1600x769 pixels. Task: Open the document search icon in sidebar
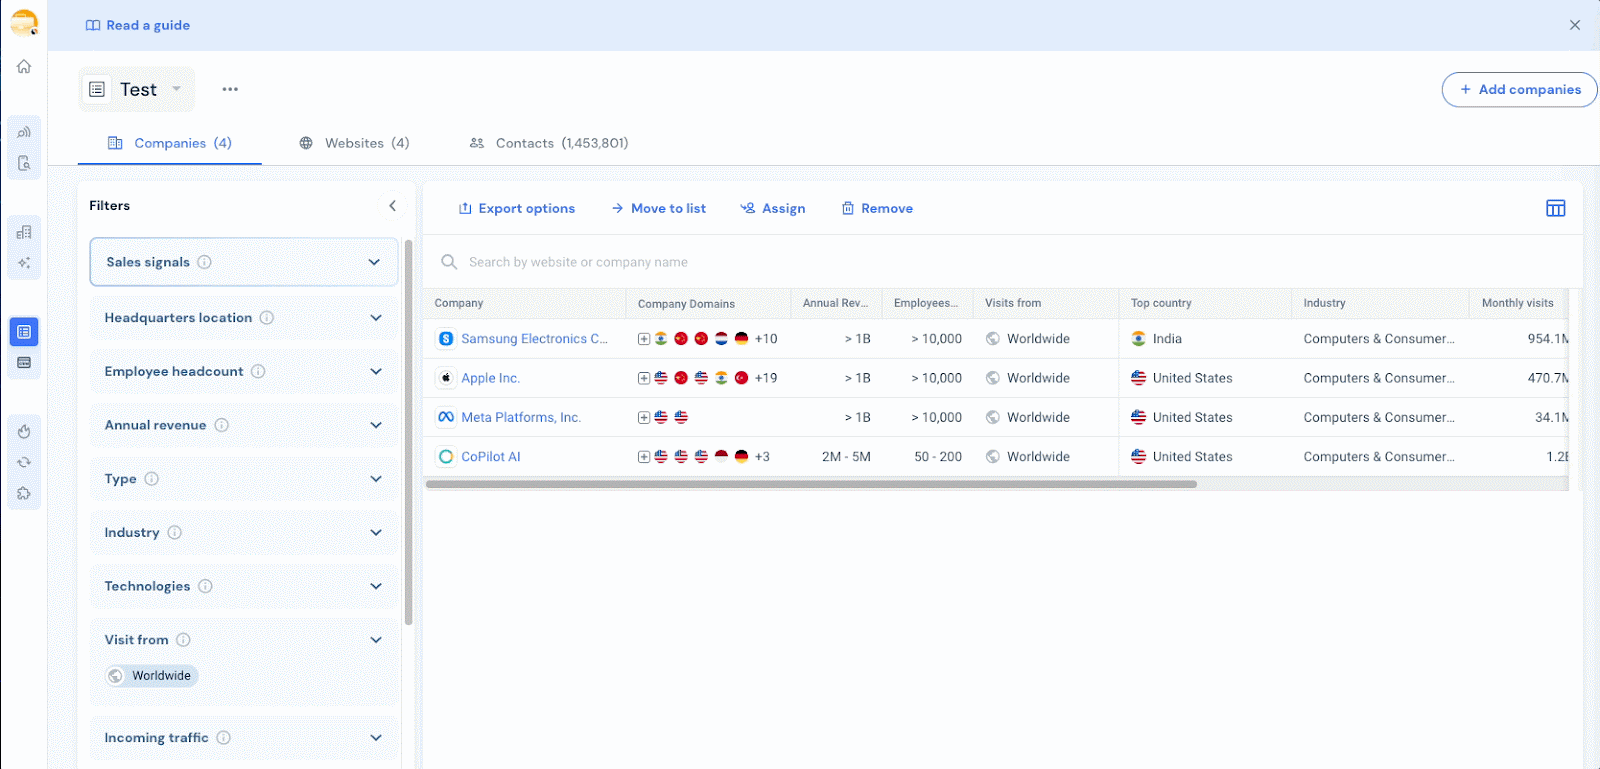24,163
